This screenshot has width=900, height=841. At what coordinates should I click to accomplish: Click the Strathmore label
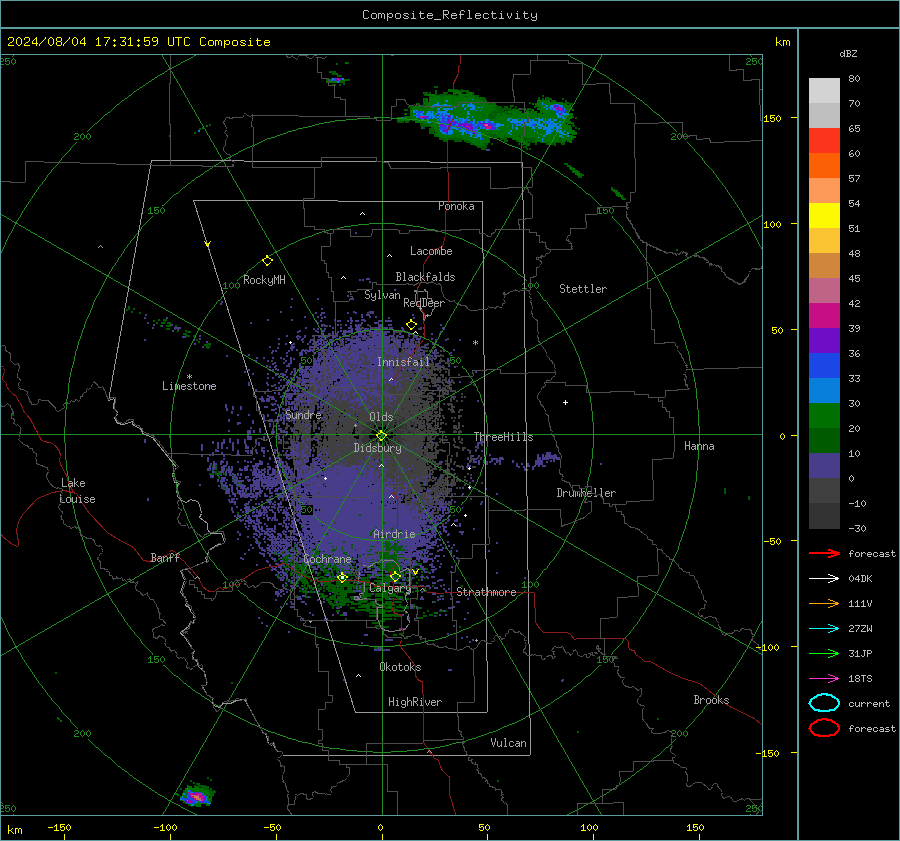tap(486, 592)
